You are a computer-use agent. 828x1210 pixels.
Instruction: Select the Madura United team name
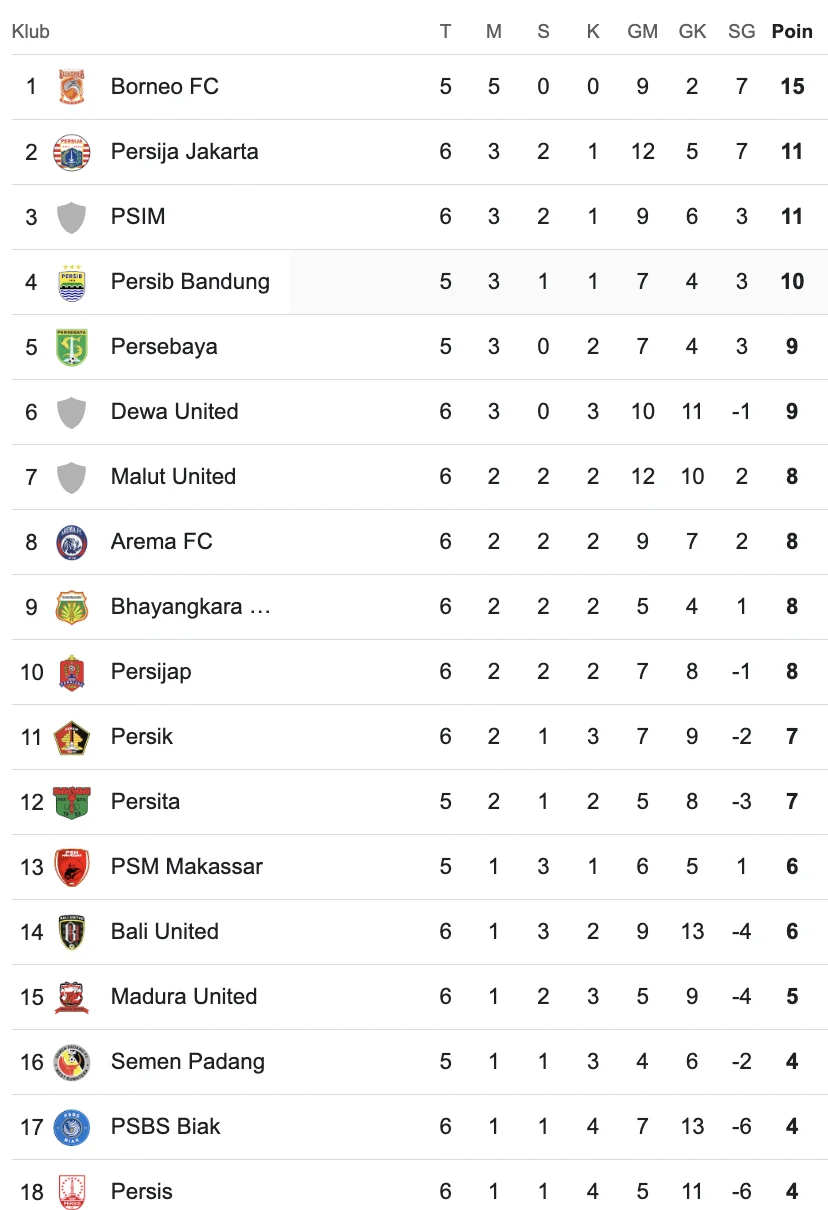[184, 997]
